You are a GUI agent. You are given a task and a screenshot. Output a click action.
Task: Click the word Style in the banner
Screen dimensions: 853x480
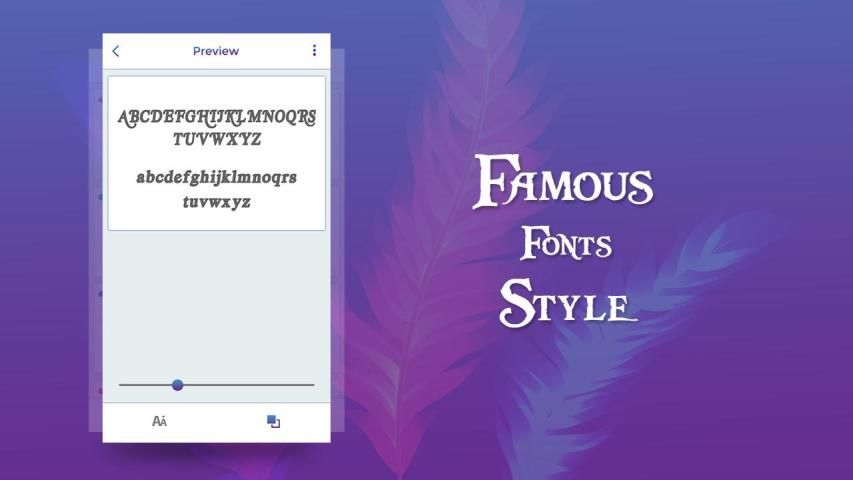(567, 302)
